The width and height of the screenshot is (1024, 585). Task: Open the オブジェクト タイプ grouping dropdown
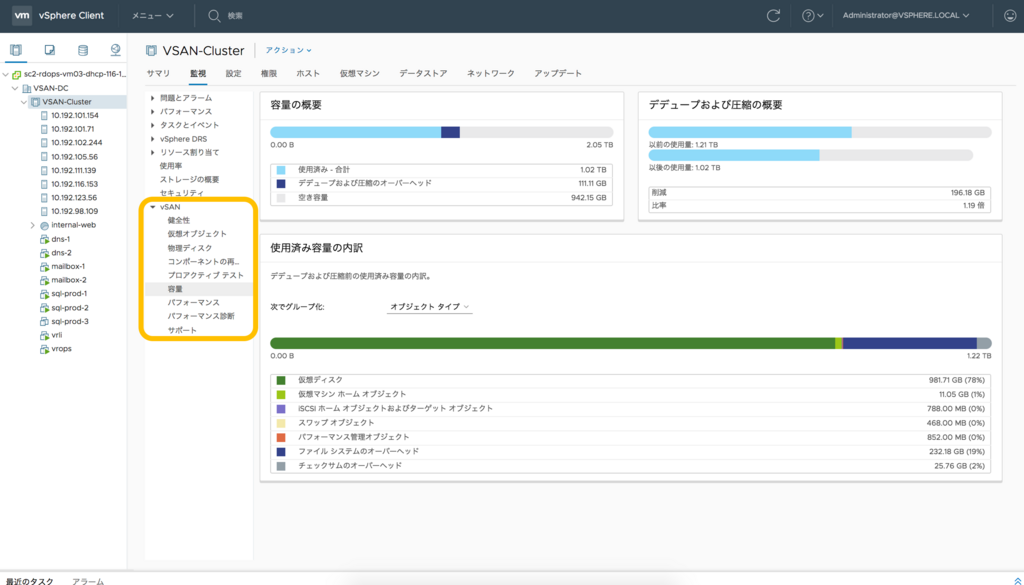pyautogui.click(x=430, y=307)
